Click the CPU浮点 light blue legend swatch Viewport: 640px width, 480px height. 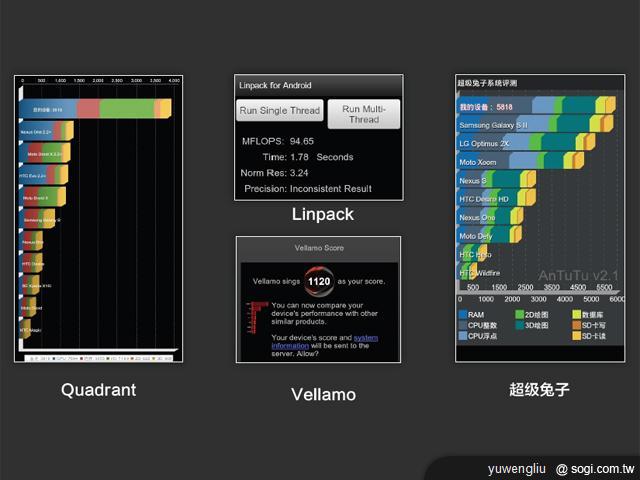click(461, 336)
